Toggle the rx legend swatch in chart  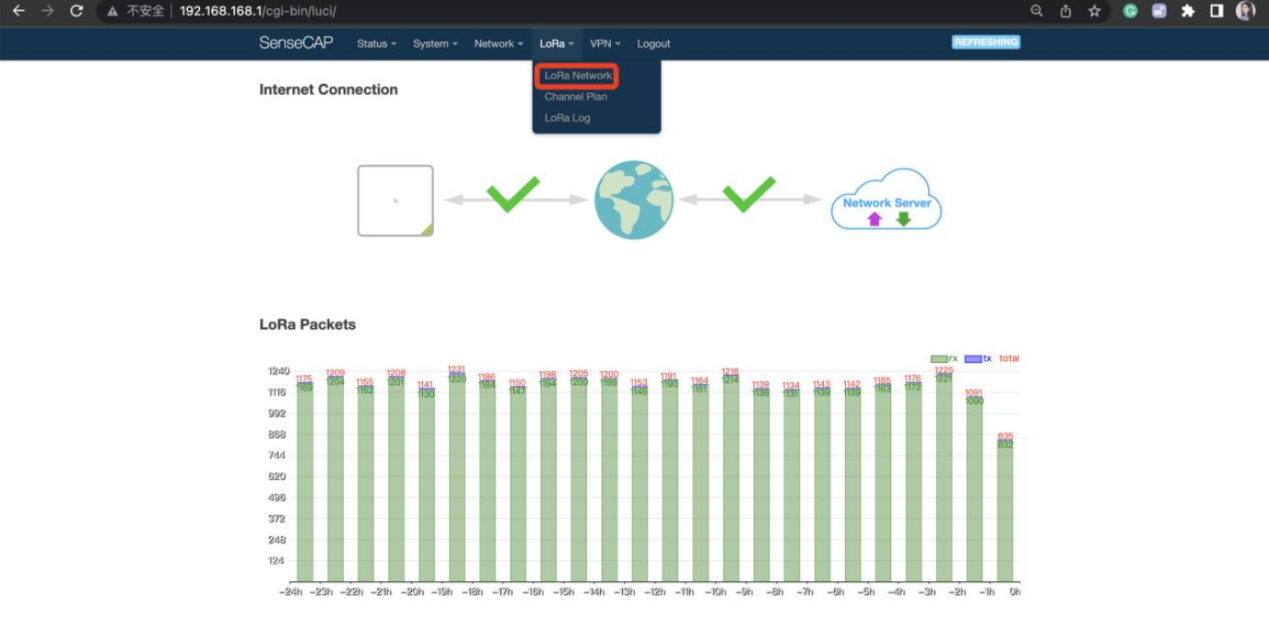(939, 359)
